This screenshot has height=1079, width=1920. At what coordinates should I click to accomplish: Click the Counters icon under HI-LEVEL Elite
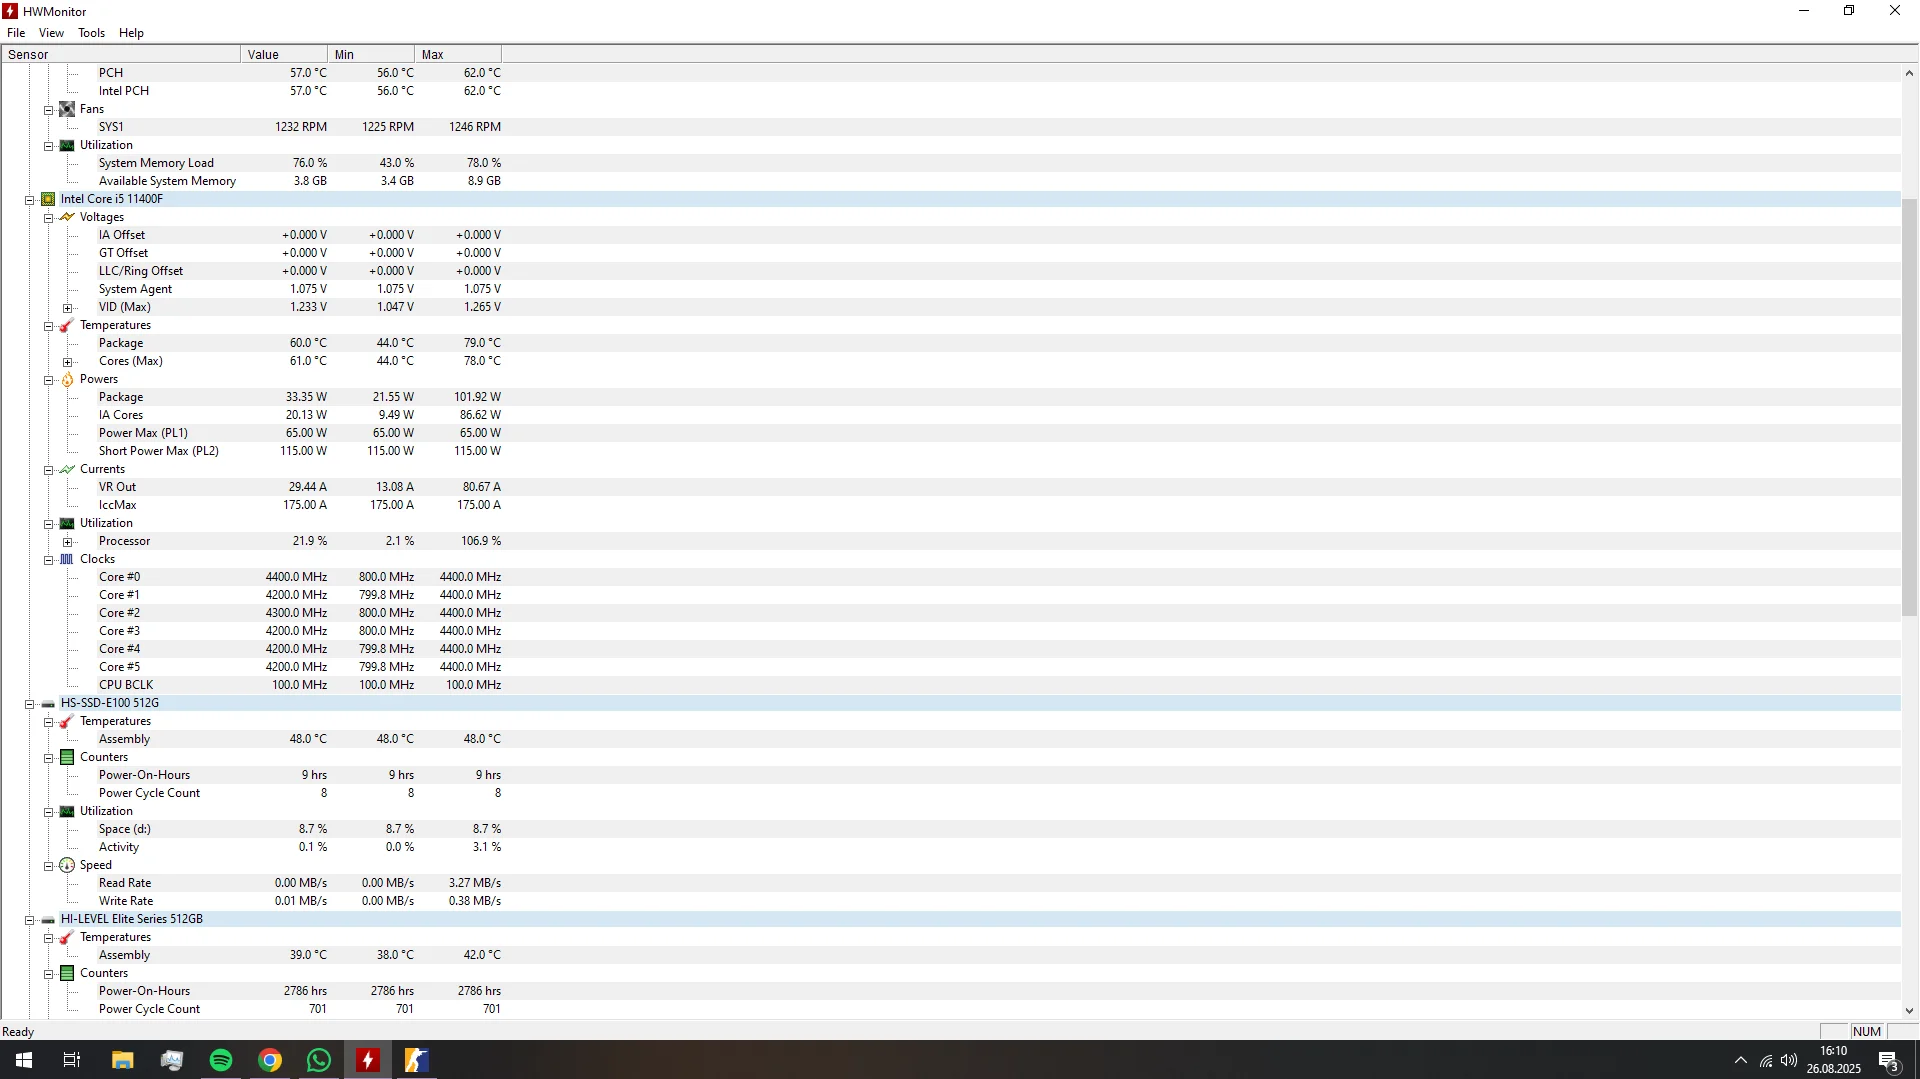pos(67,973)
